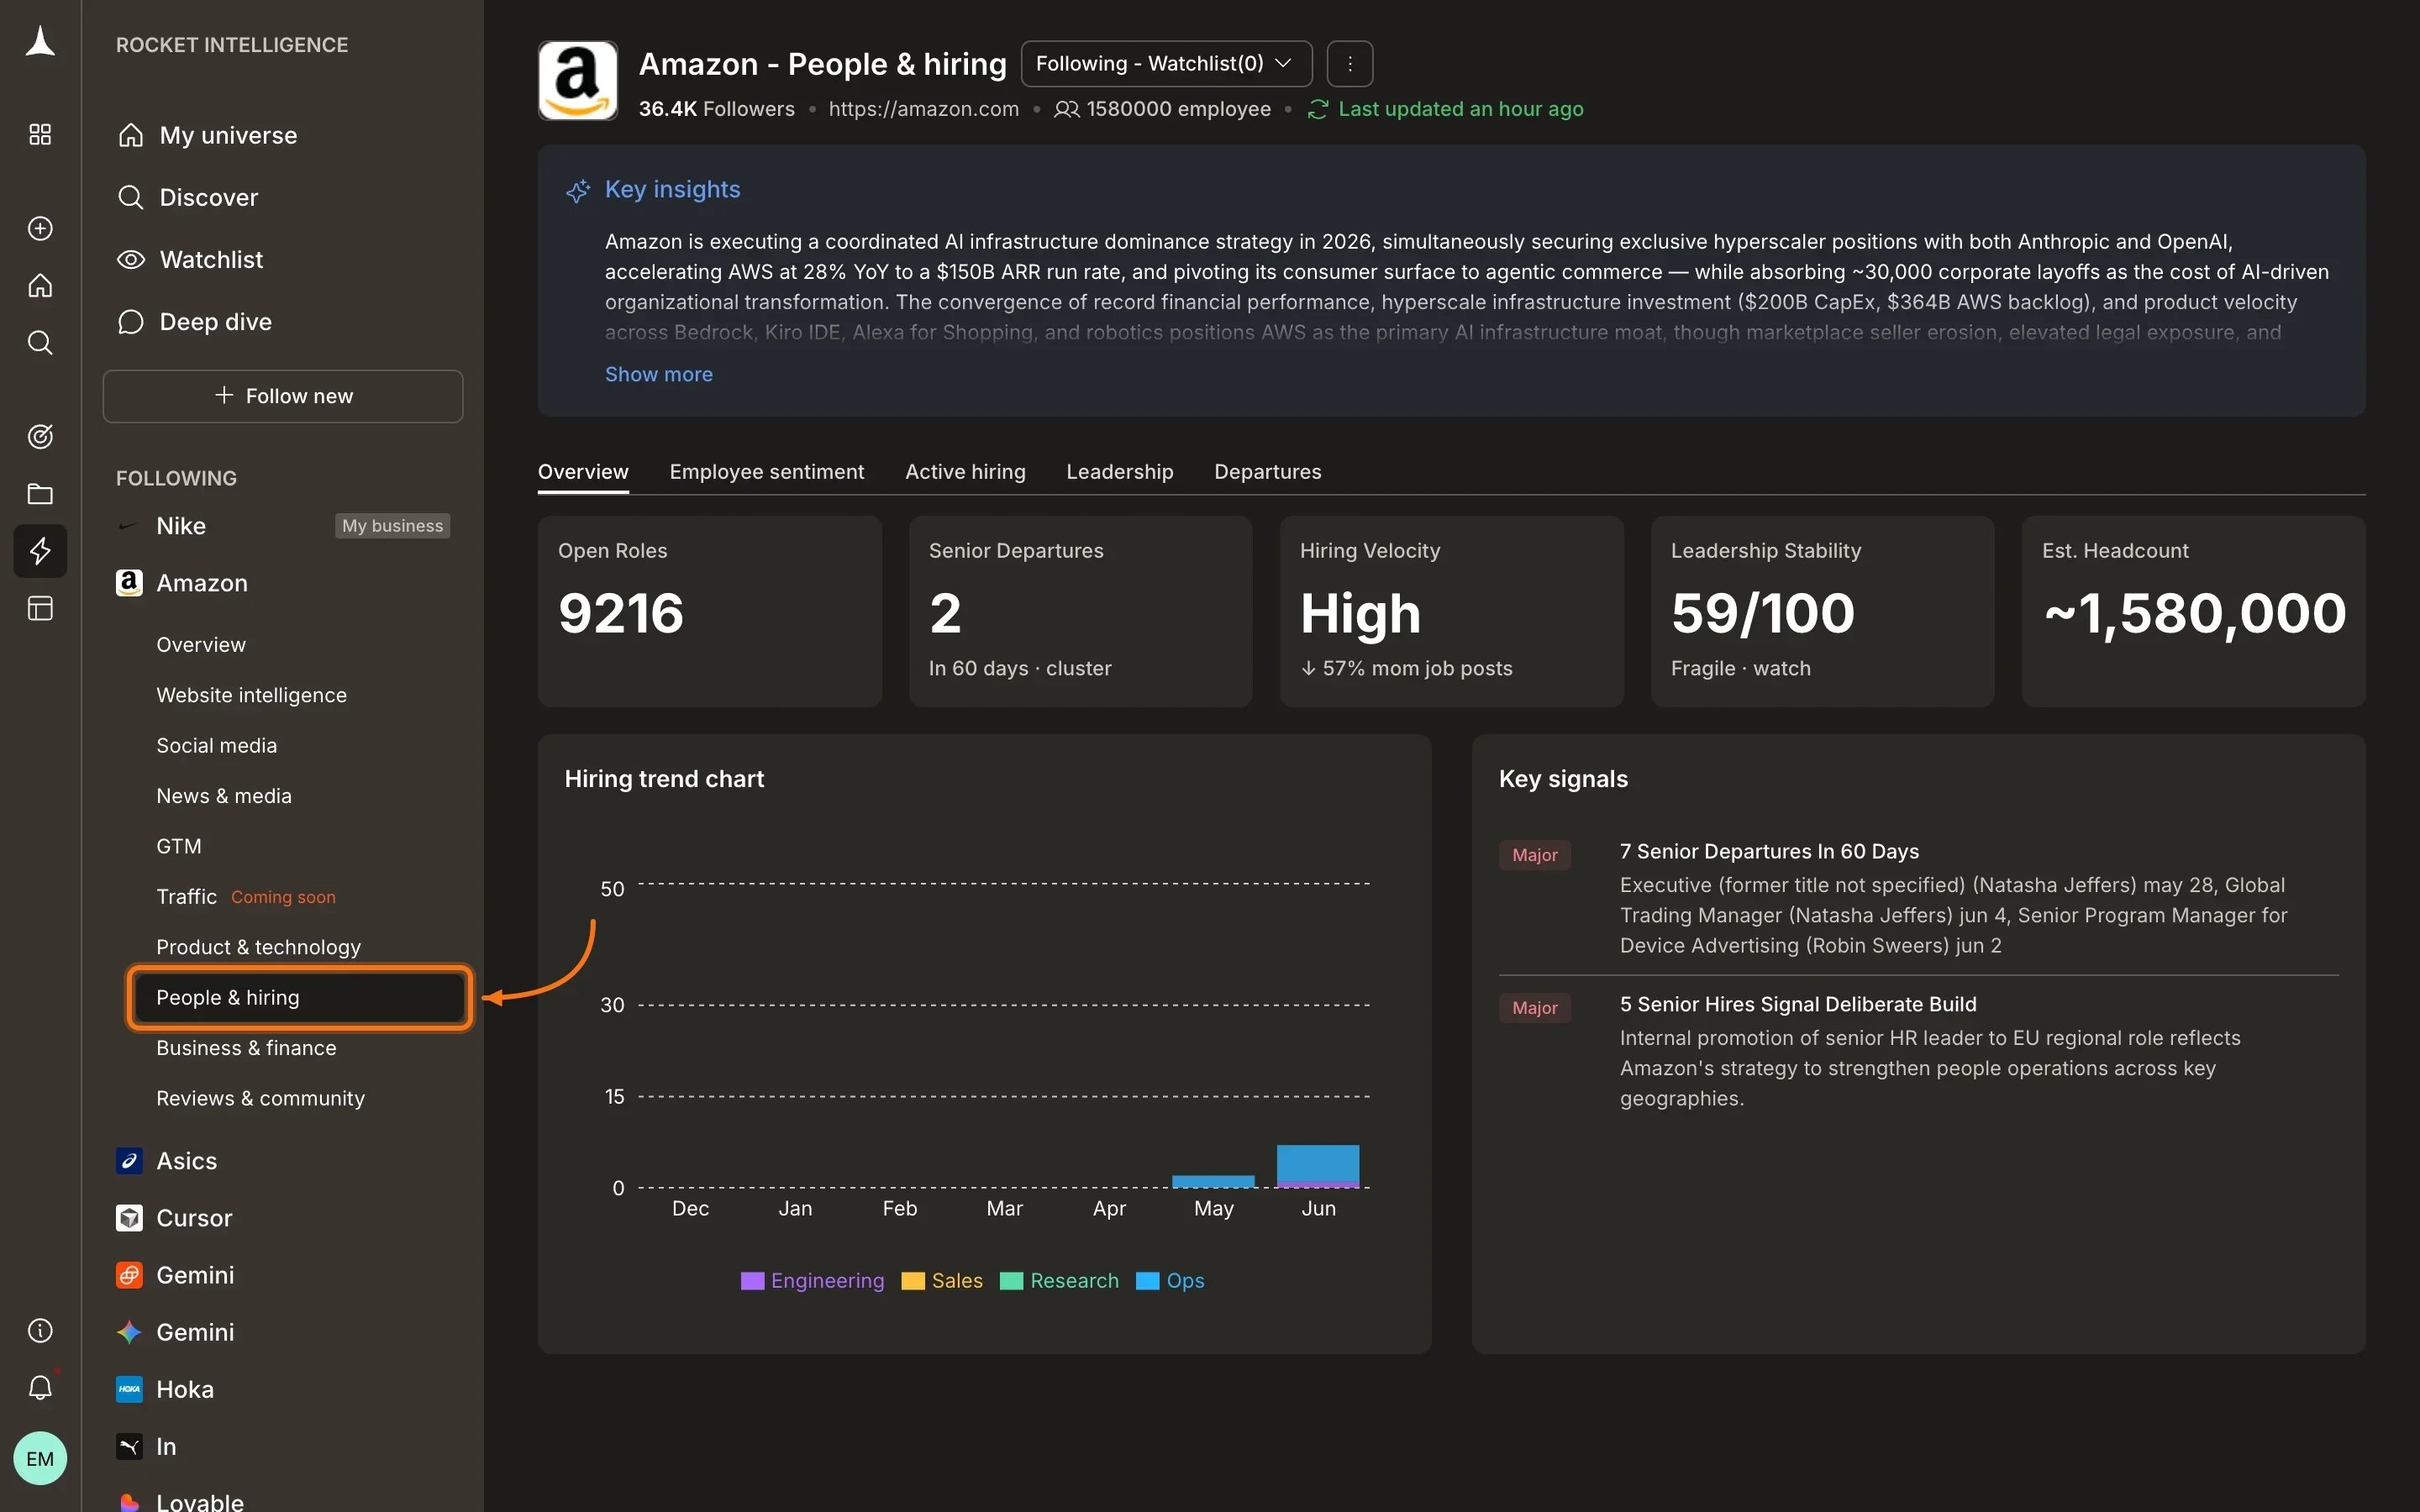Open the three-dot more options button

(x=1350, y=64)
